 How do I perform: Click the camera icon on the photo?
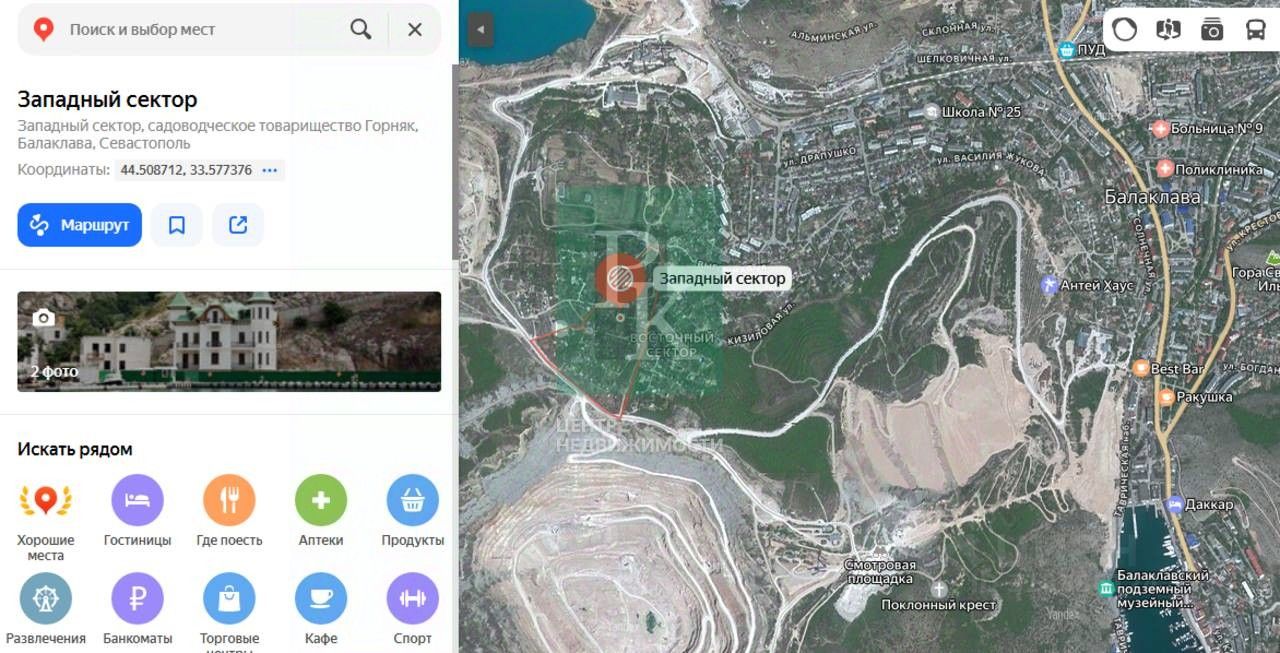43,318
